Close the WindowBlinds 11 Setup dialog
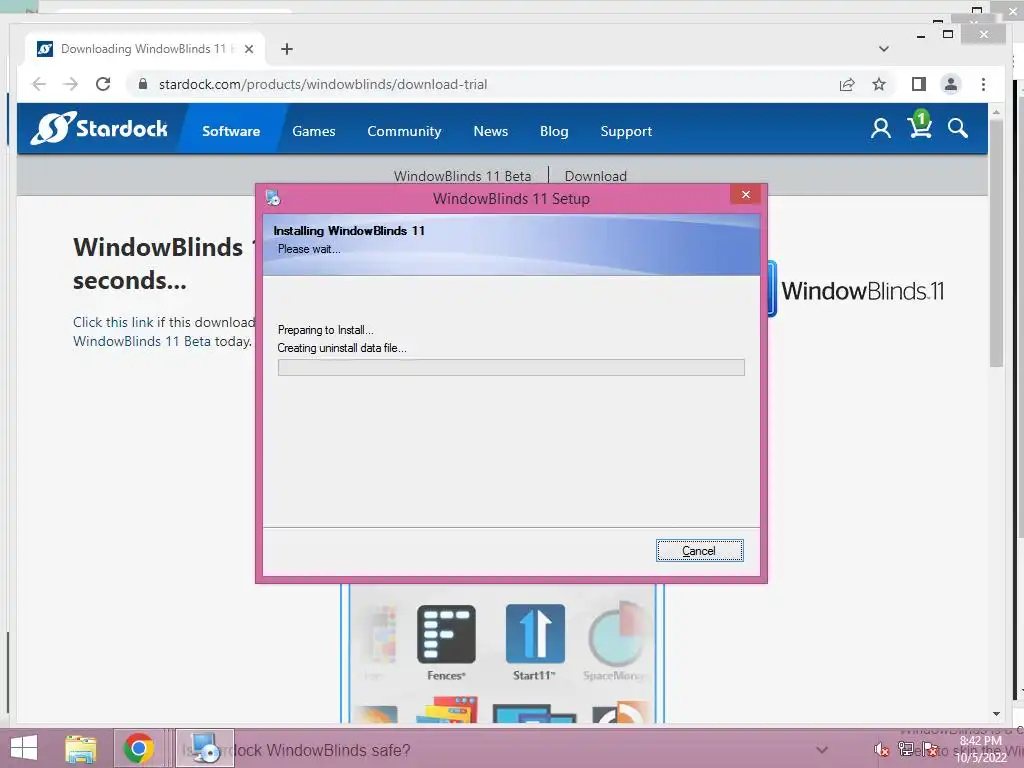1024x768 pixels. (746, 195)
